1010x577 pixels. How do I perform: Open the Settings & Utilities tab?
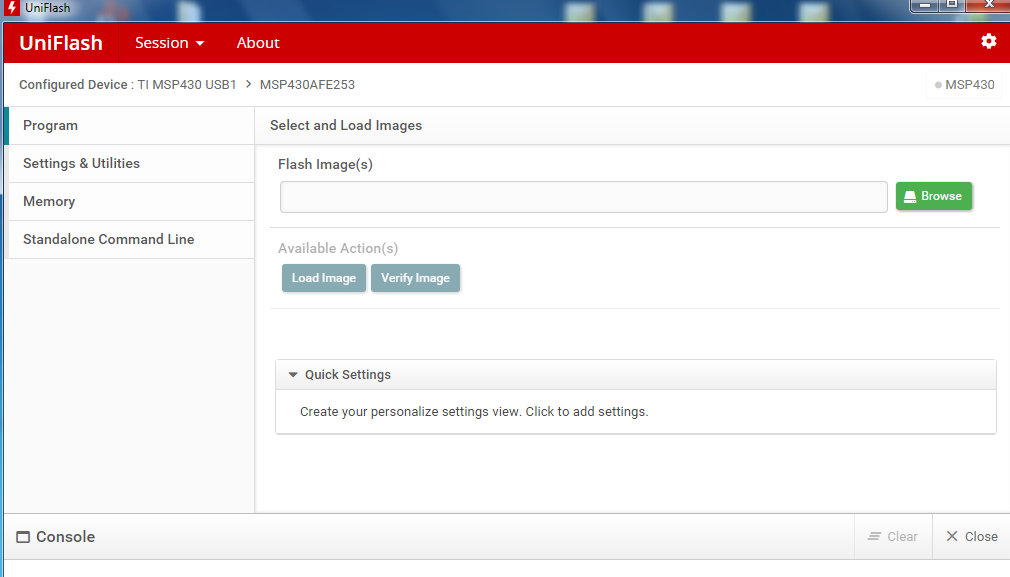(131, 164)
